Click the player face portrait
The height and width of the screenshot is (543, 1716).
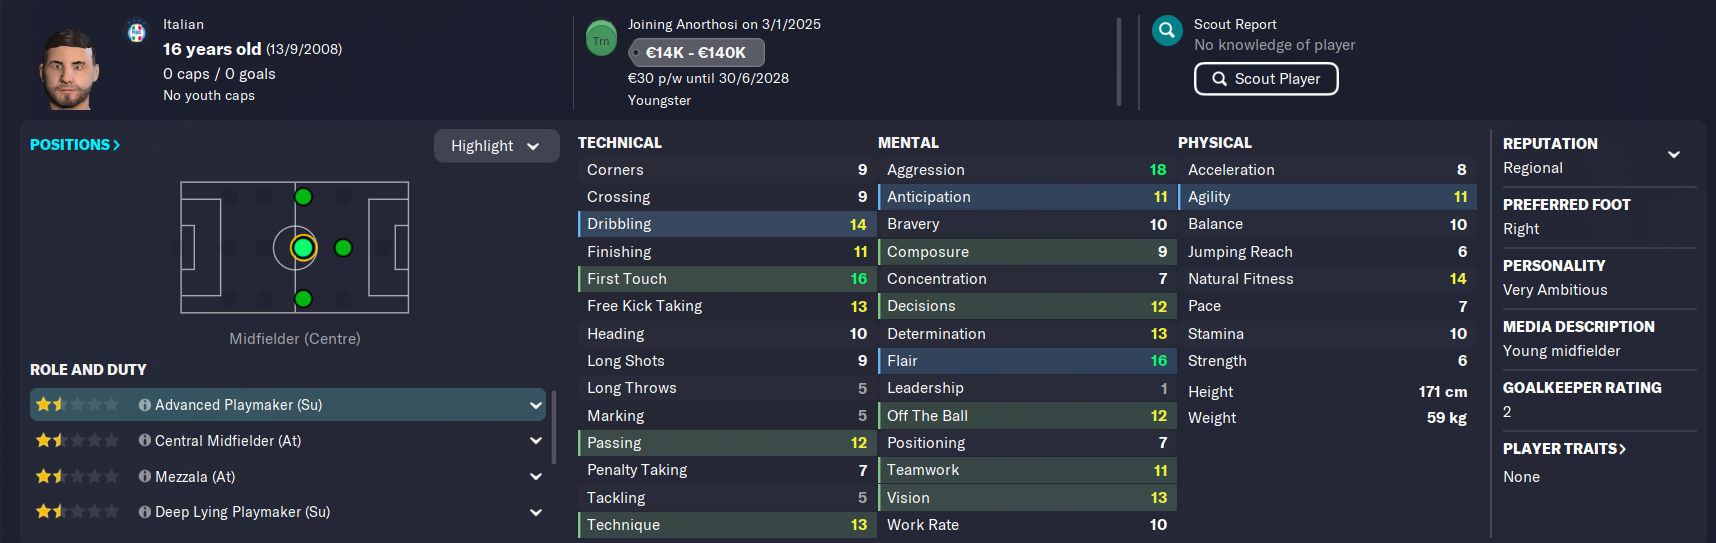70,68
